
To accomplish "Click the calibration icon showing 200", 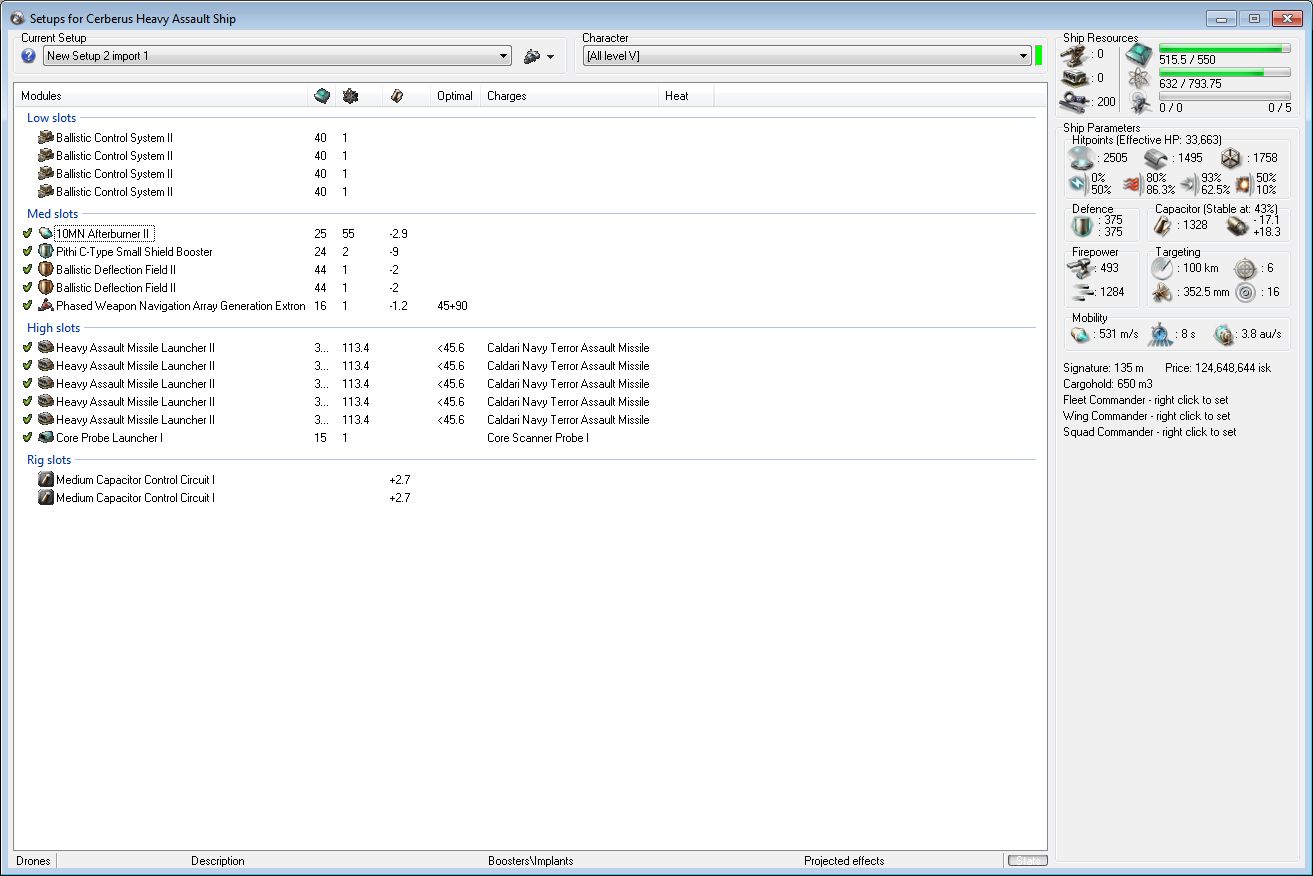I will point(1074,101).
